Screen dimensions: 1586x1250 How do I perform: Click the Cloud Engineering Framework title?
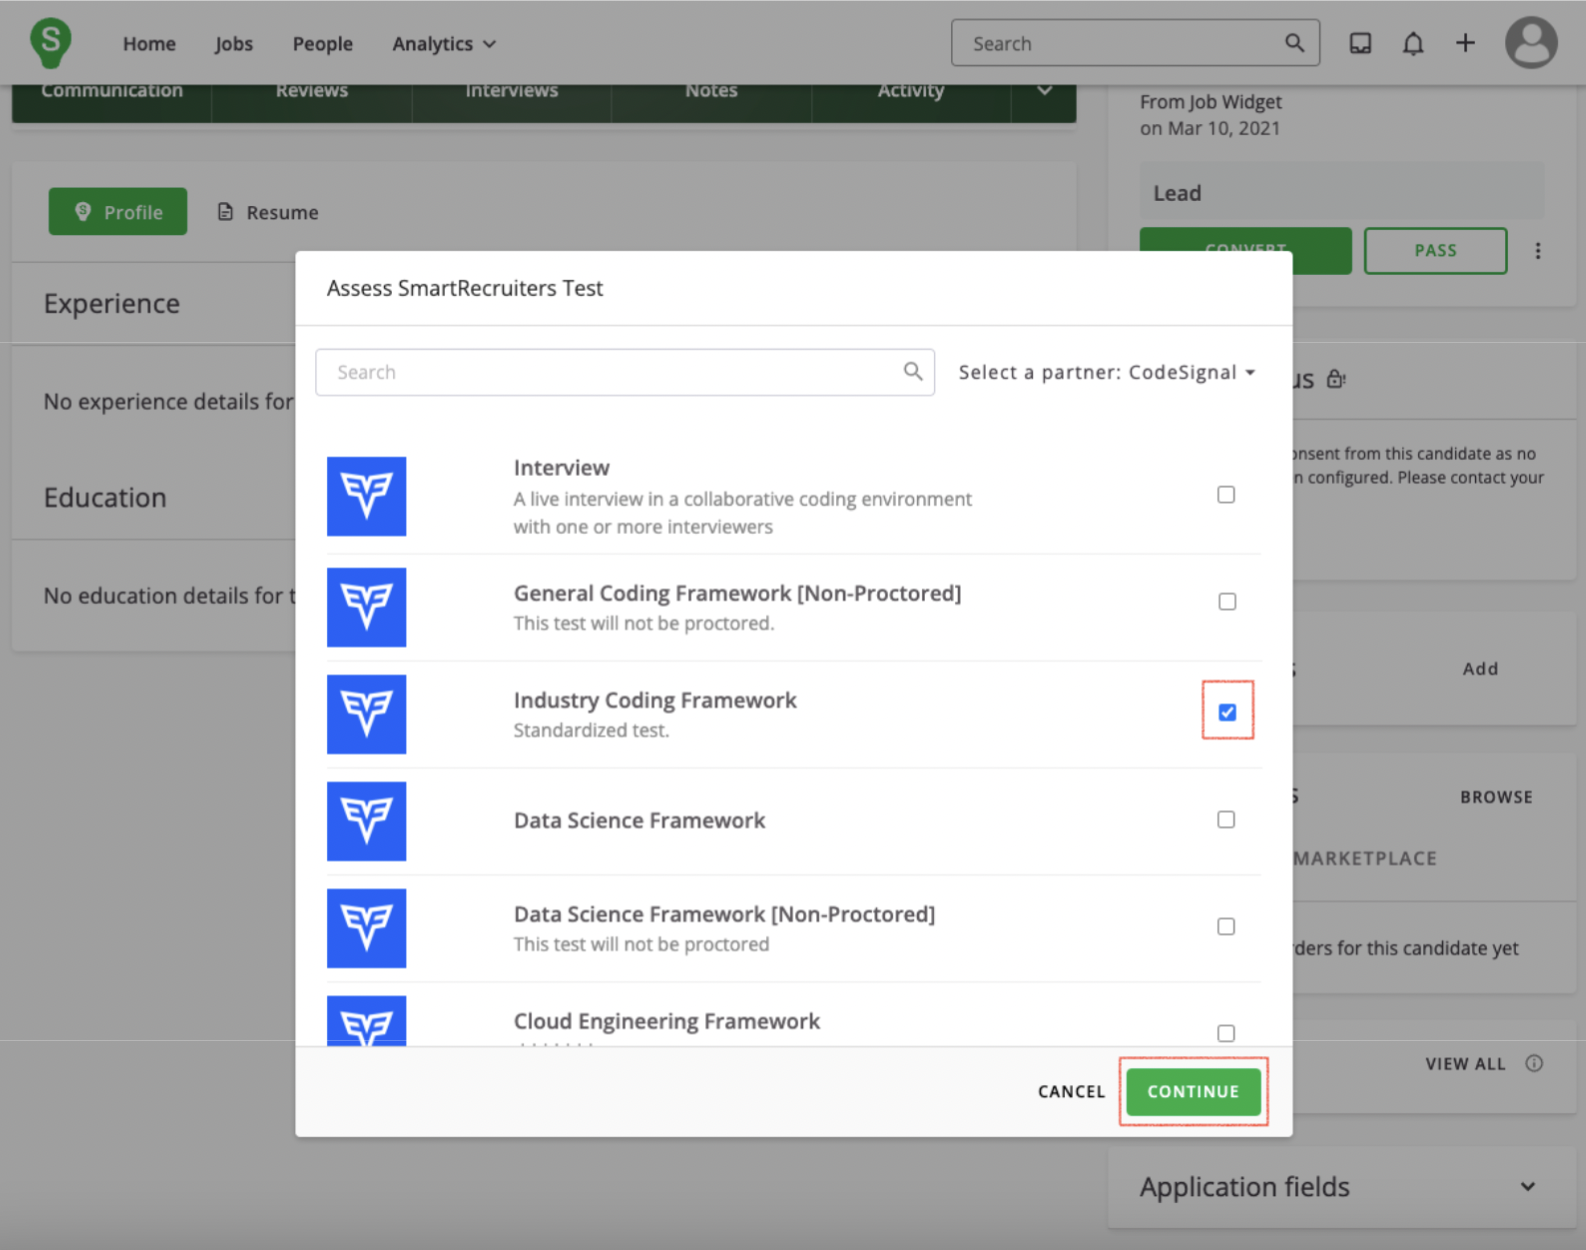666,1021
